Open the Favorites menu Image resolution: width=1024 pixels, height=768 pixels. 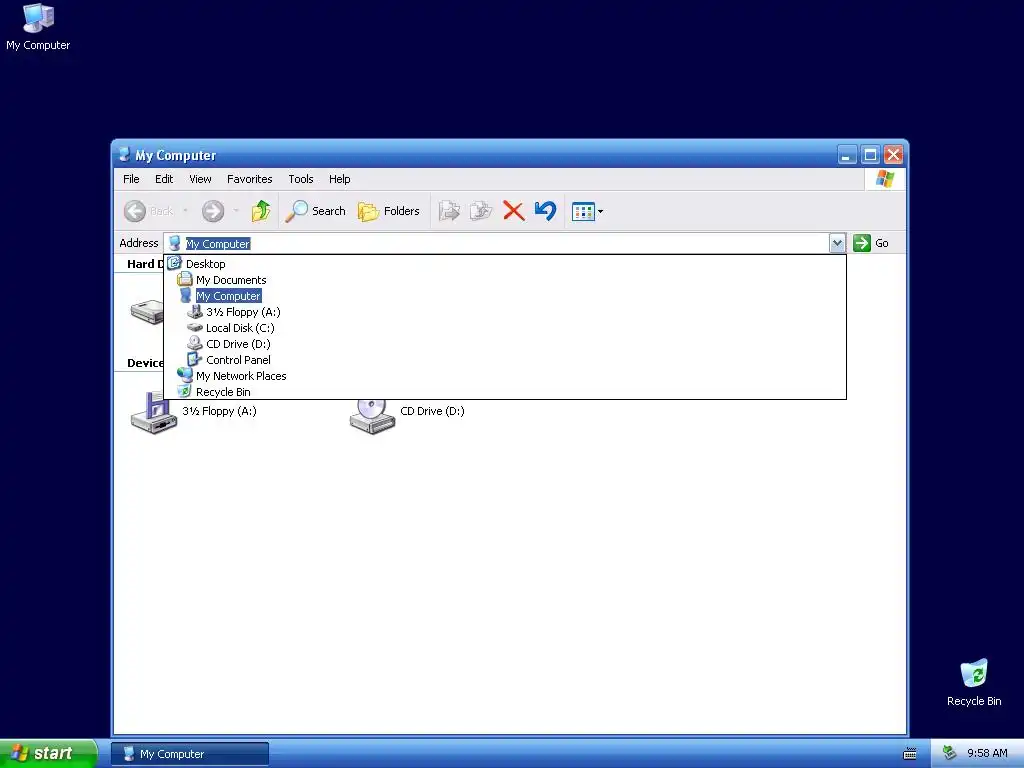pyautogui.click(x=249, y=179)
